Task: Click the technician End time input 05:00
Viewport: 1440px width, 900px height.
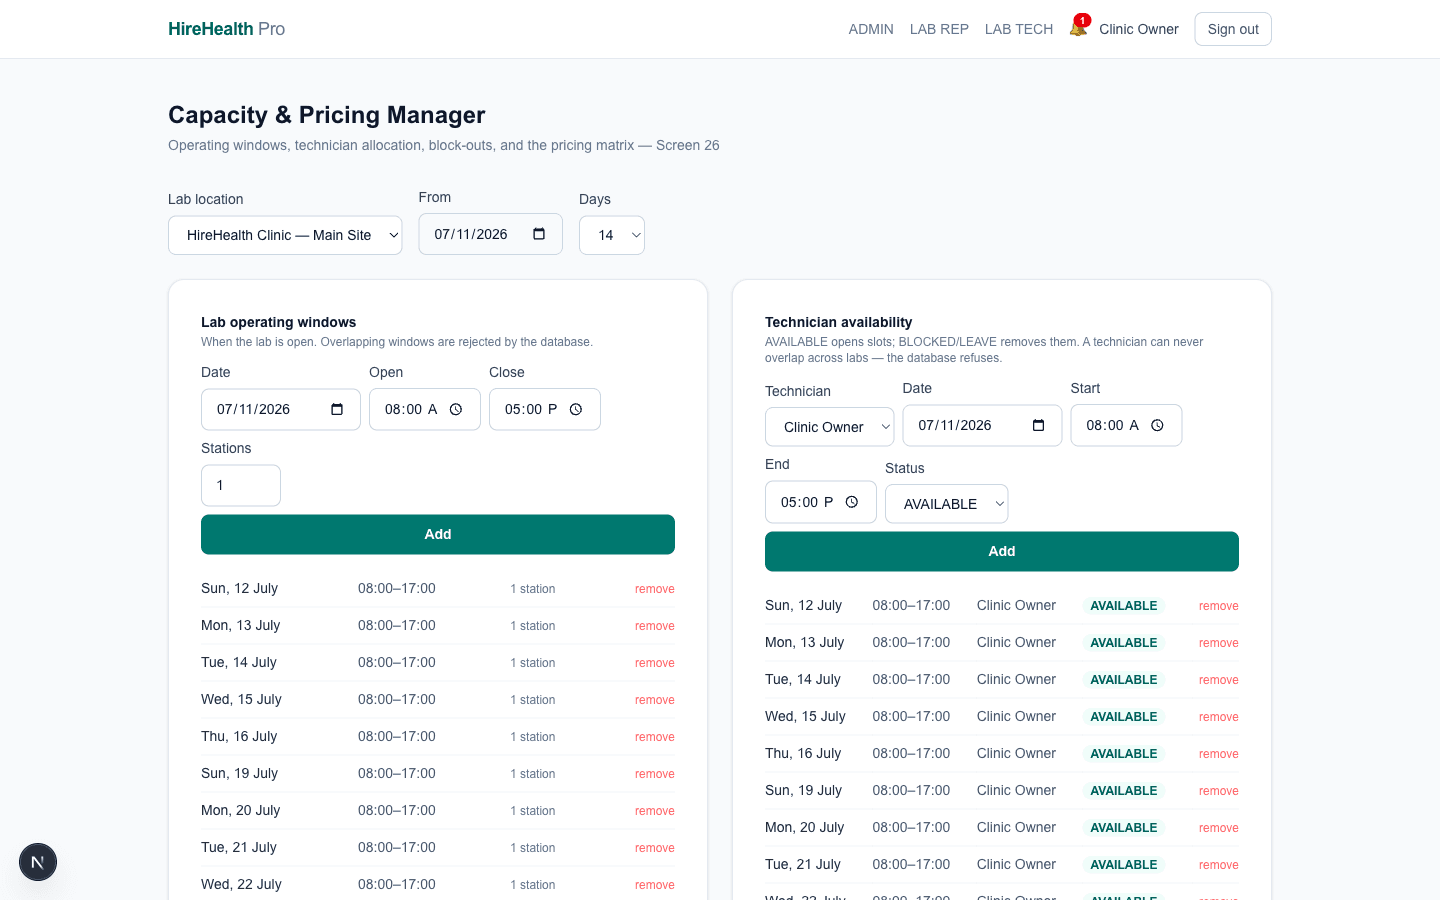Action: [821, 502]
